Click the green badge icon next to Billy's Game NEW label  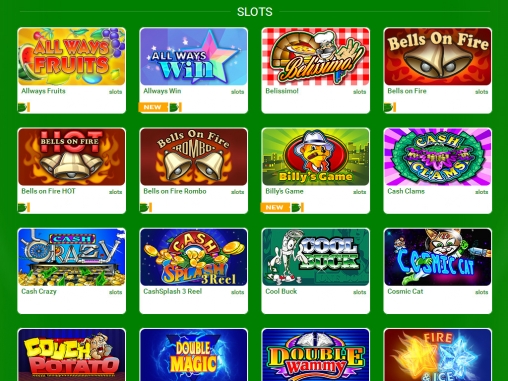pyautogui.click(x=297, y=207)
